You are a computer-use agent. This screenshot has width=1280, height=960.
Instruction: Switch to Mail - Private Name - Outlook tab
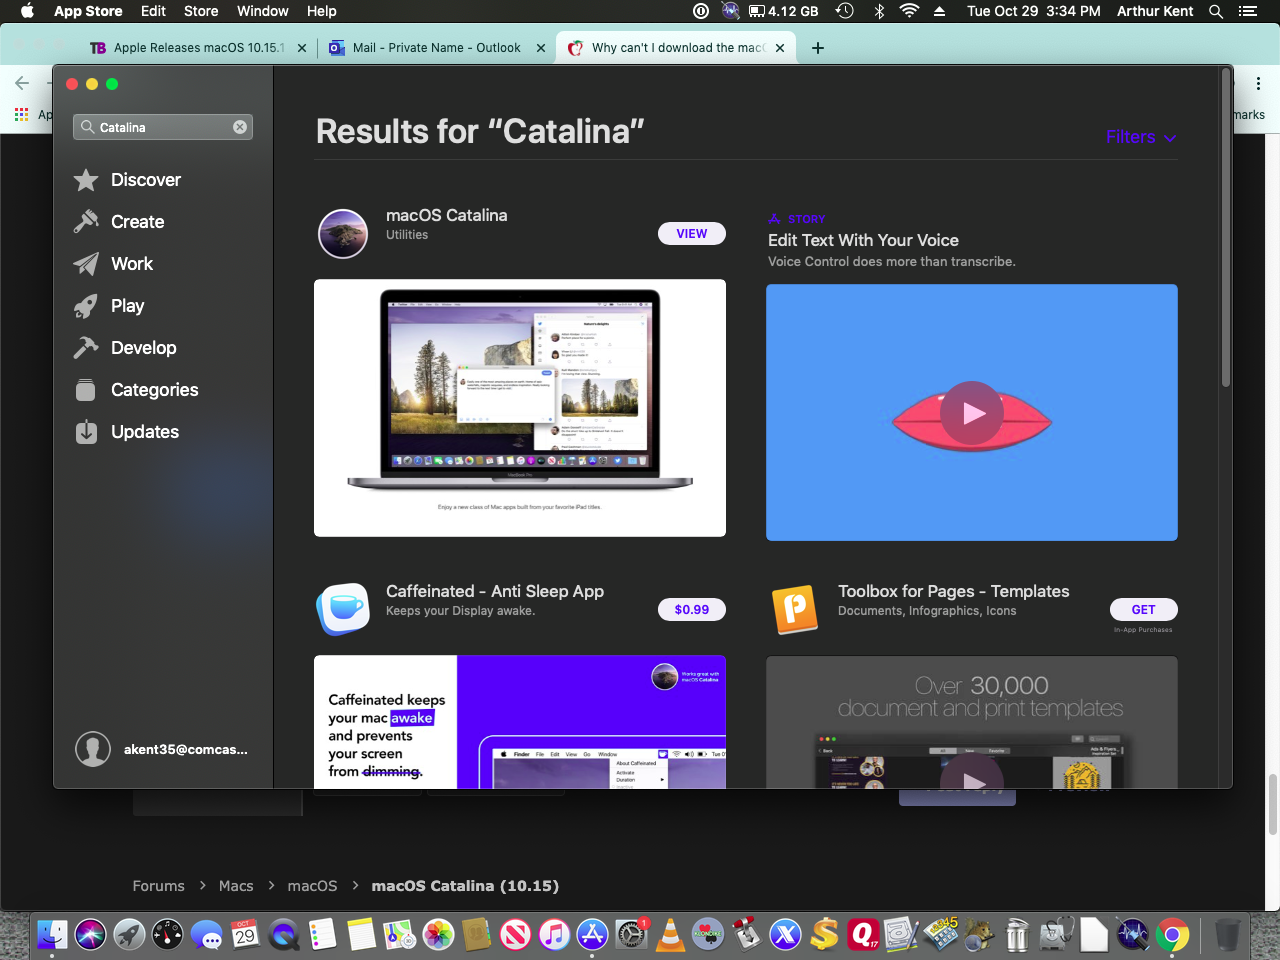[x=436, y=47]
